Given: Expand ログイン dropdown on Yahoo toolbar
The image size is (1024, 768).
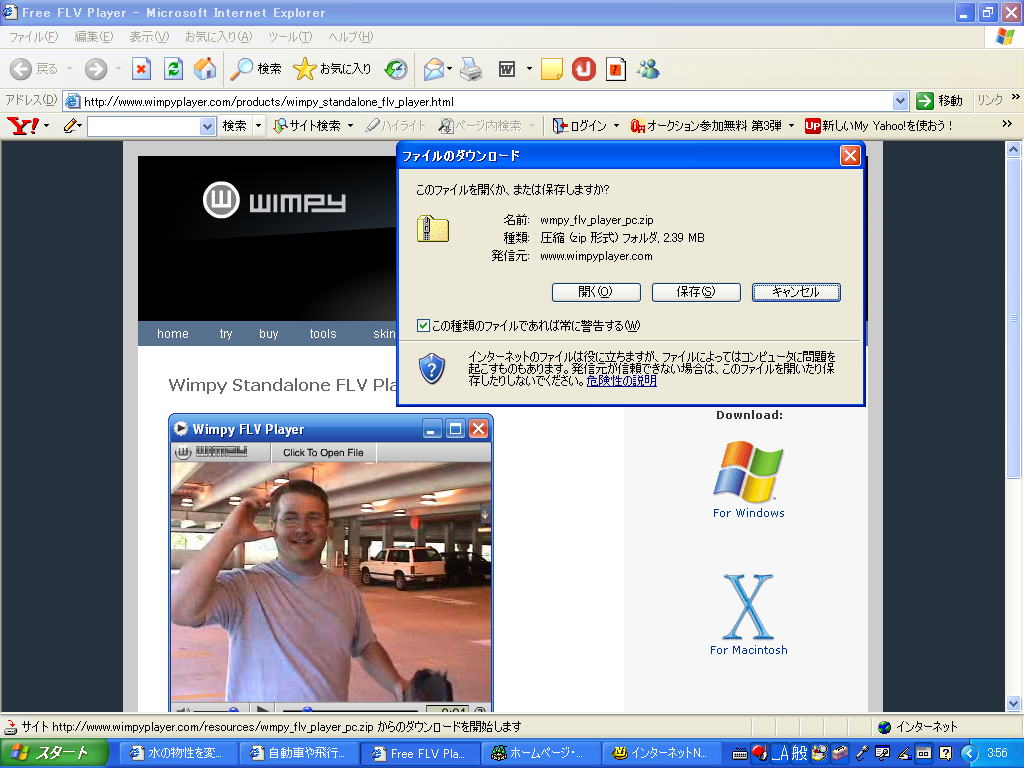Looking at the screenshot, I should 616,125.
